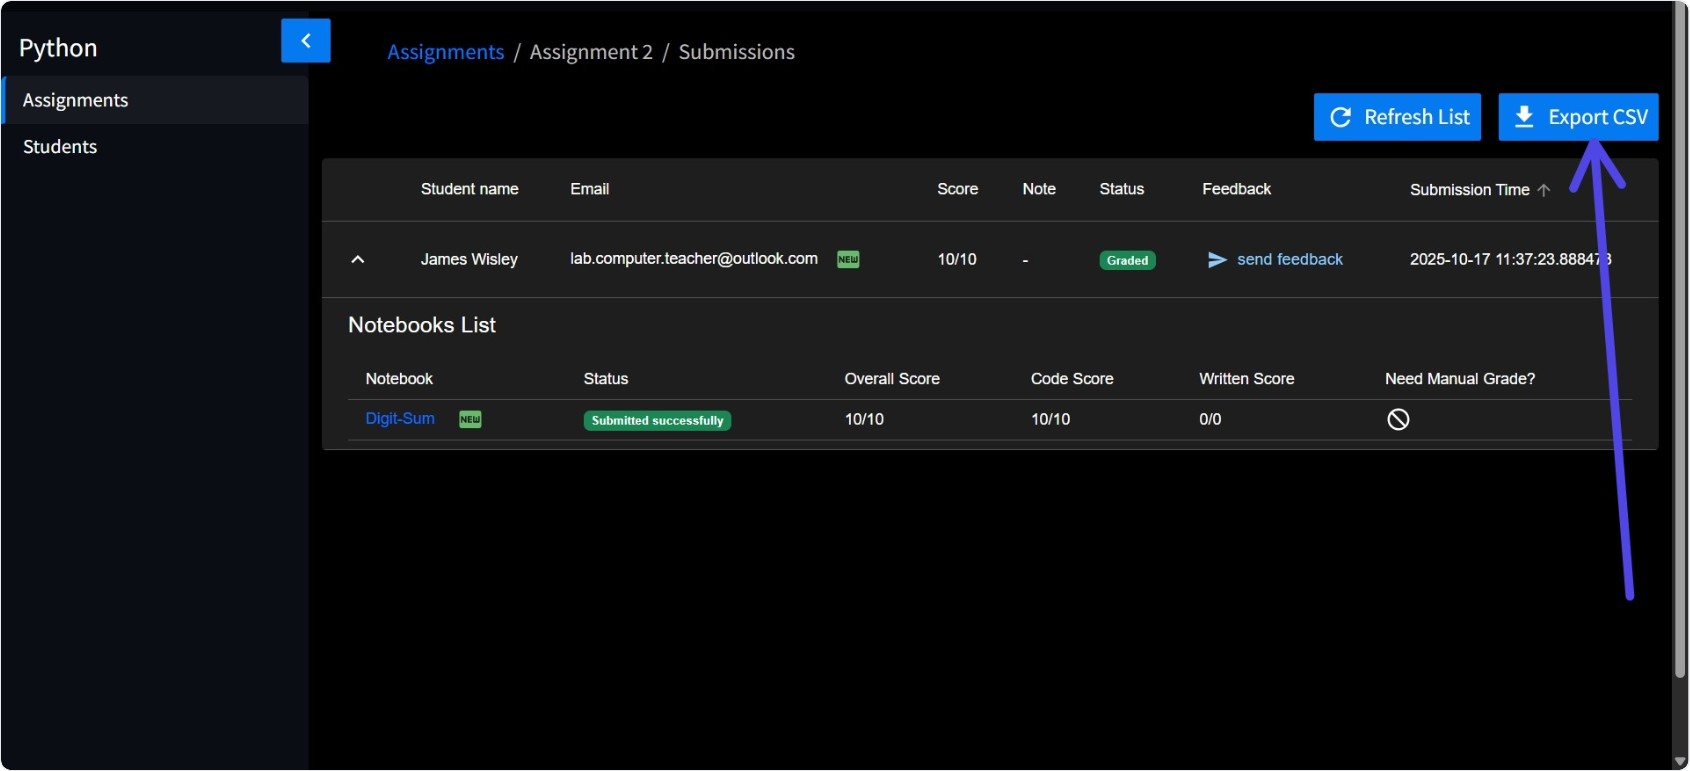Viewport: 1690px width, 771px height.
Task: Sort by the main table Score column header
Action: 957,189
